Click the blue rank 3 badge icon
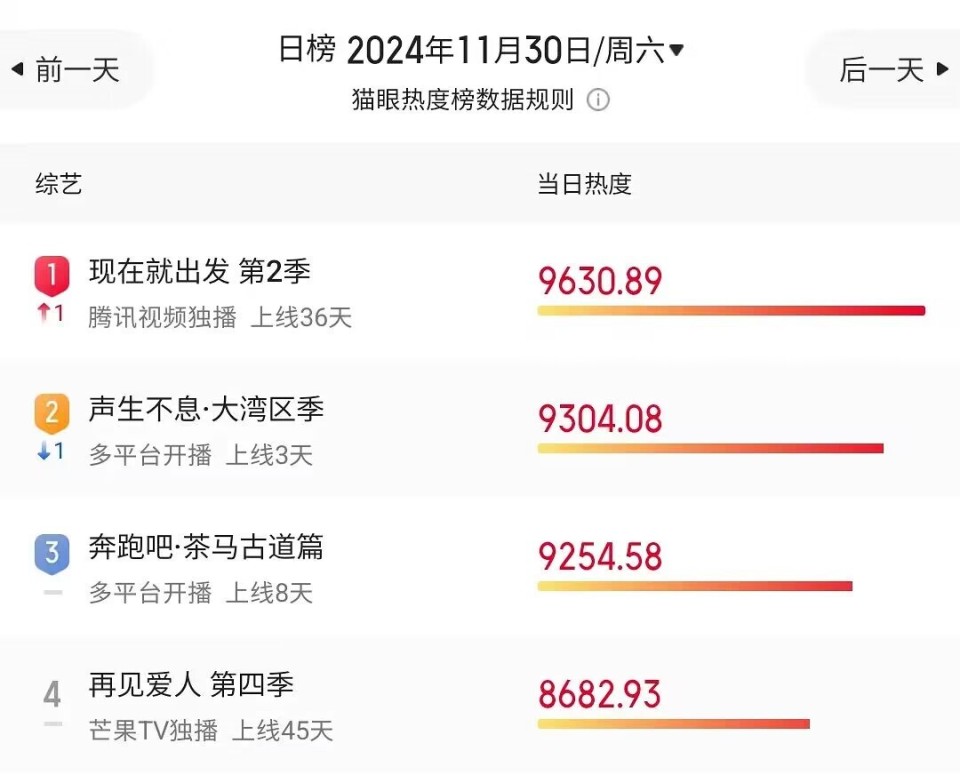Viewport: 960px width, 783px height. (x=51, y=548)
